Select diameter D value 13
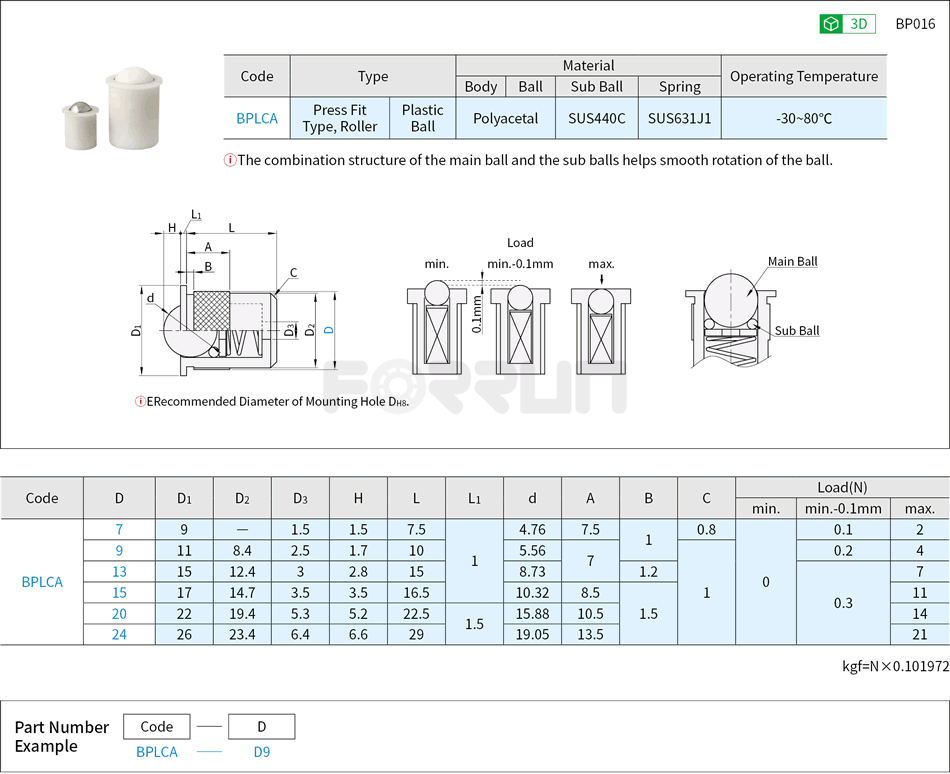This screenshot has width=950, height=774. coord(120,572)
